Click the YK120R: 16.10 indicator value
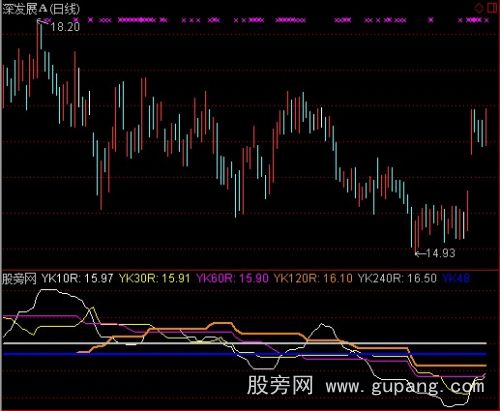The image size is (500, 411). pyautogui.click(x=313, y=278)
